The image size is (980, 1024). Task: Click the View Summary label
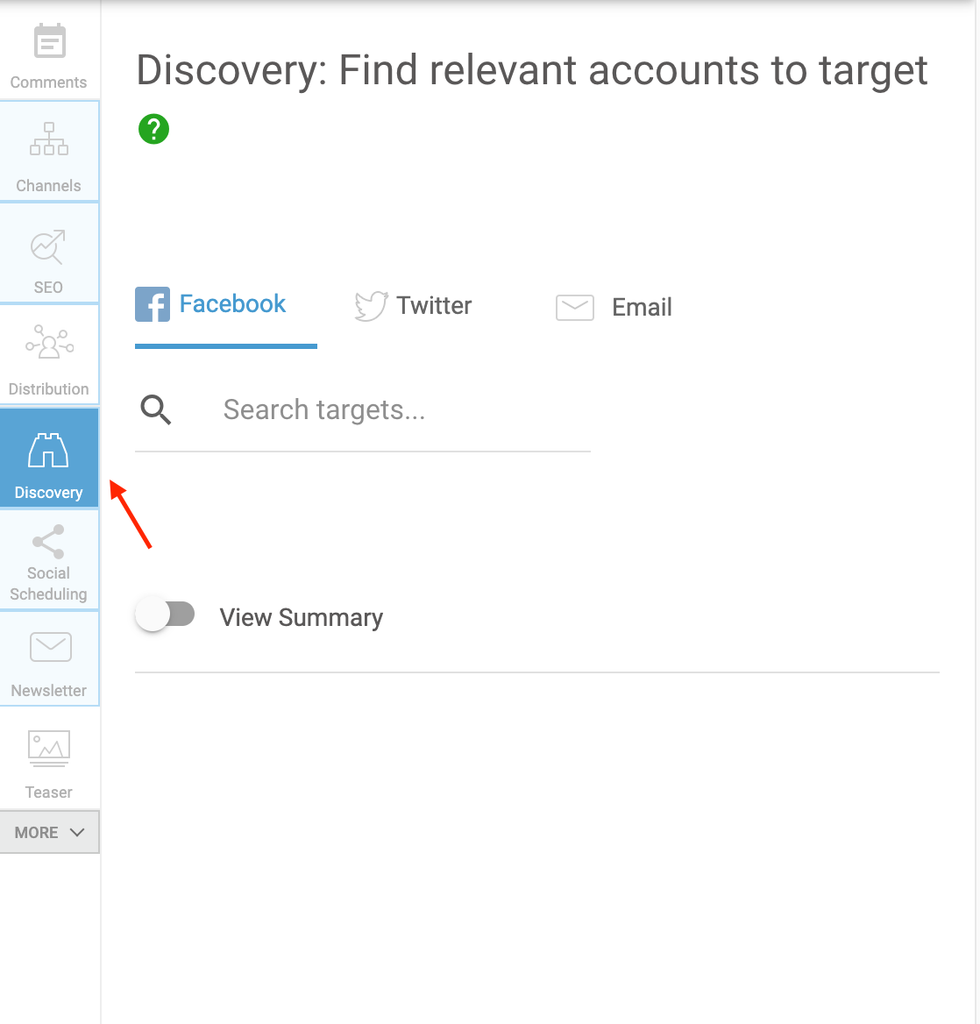301,618
